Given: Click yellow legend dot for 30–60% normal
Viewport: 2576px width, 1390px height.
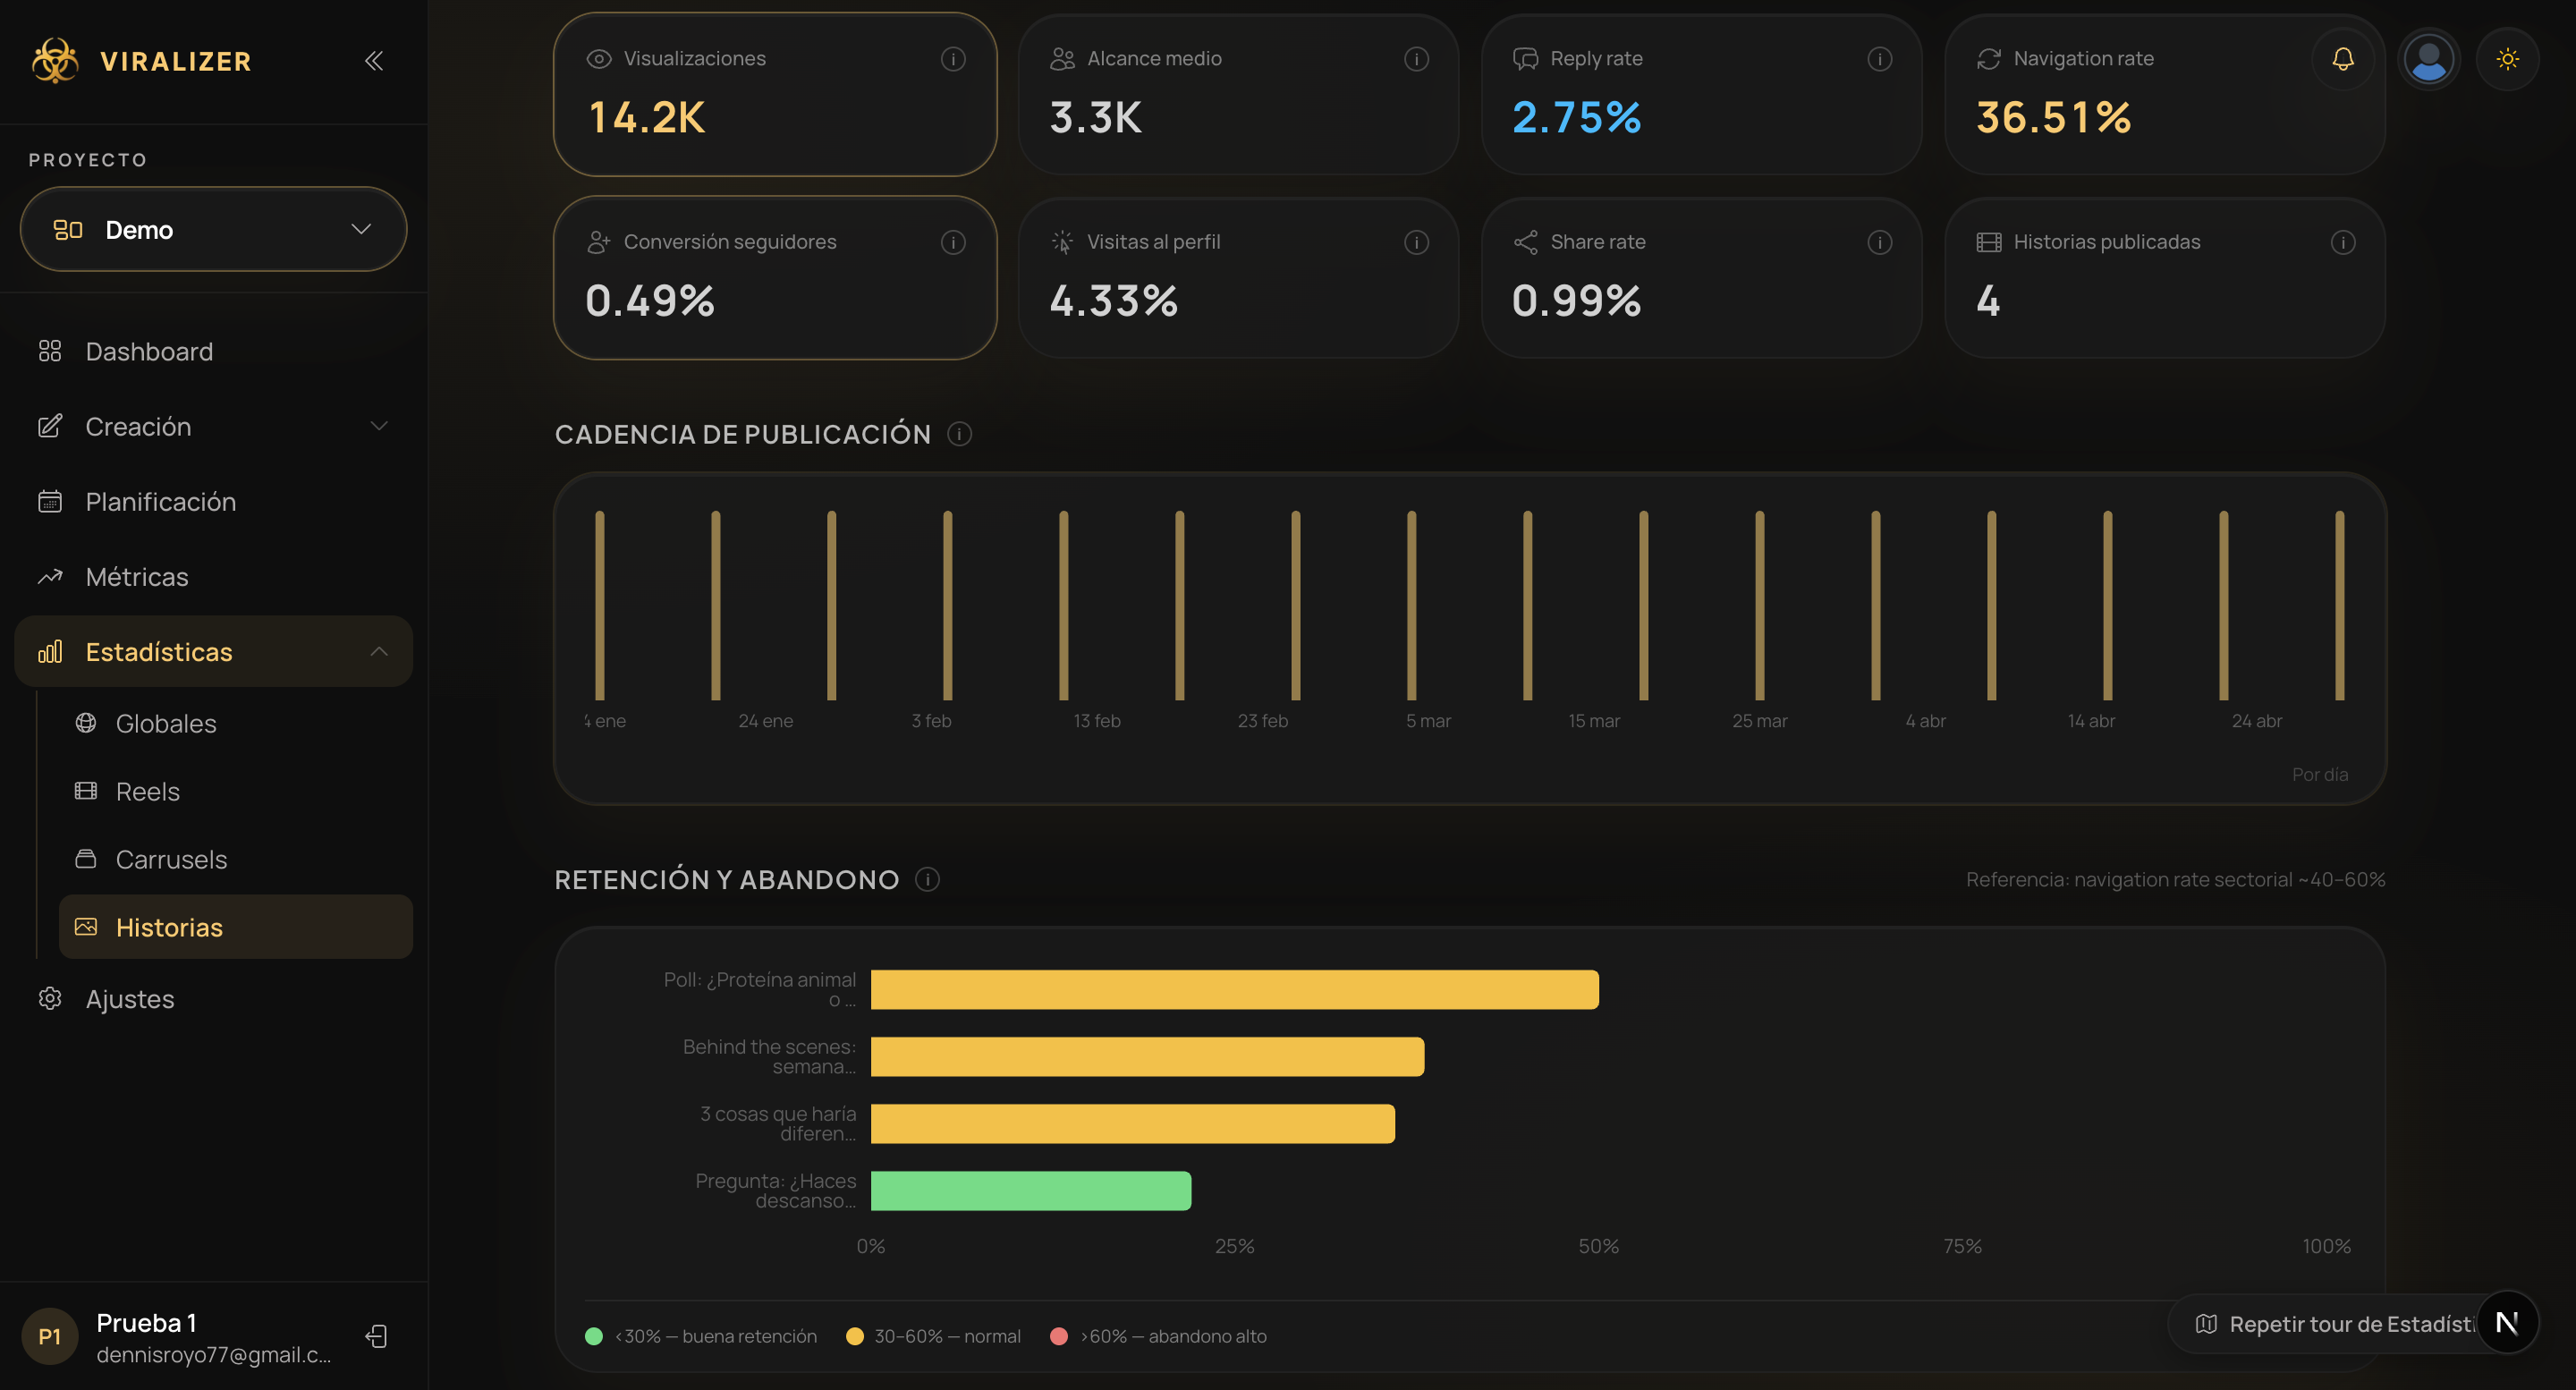Looking at the screenshot, I should (854, 1336).
